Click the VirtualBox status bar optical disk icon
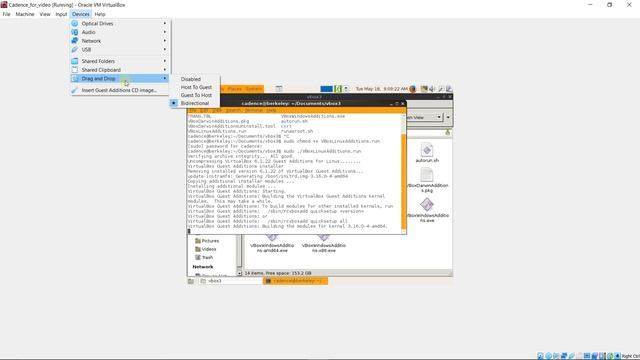The image size is (640, 360). tap(548, 356)
